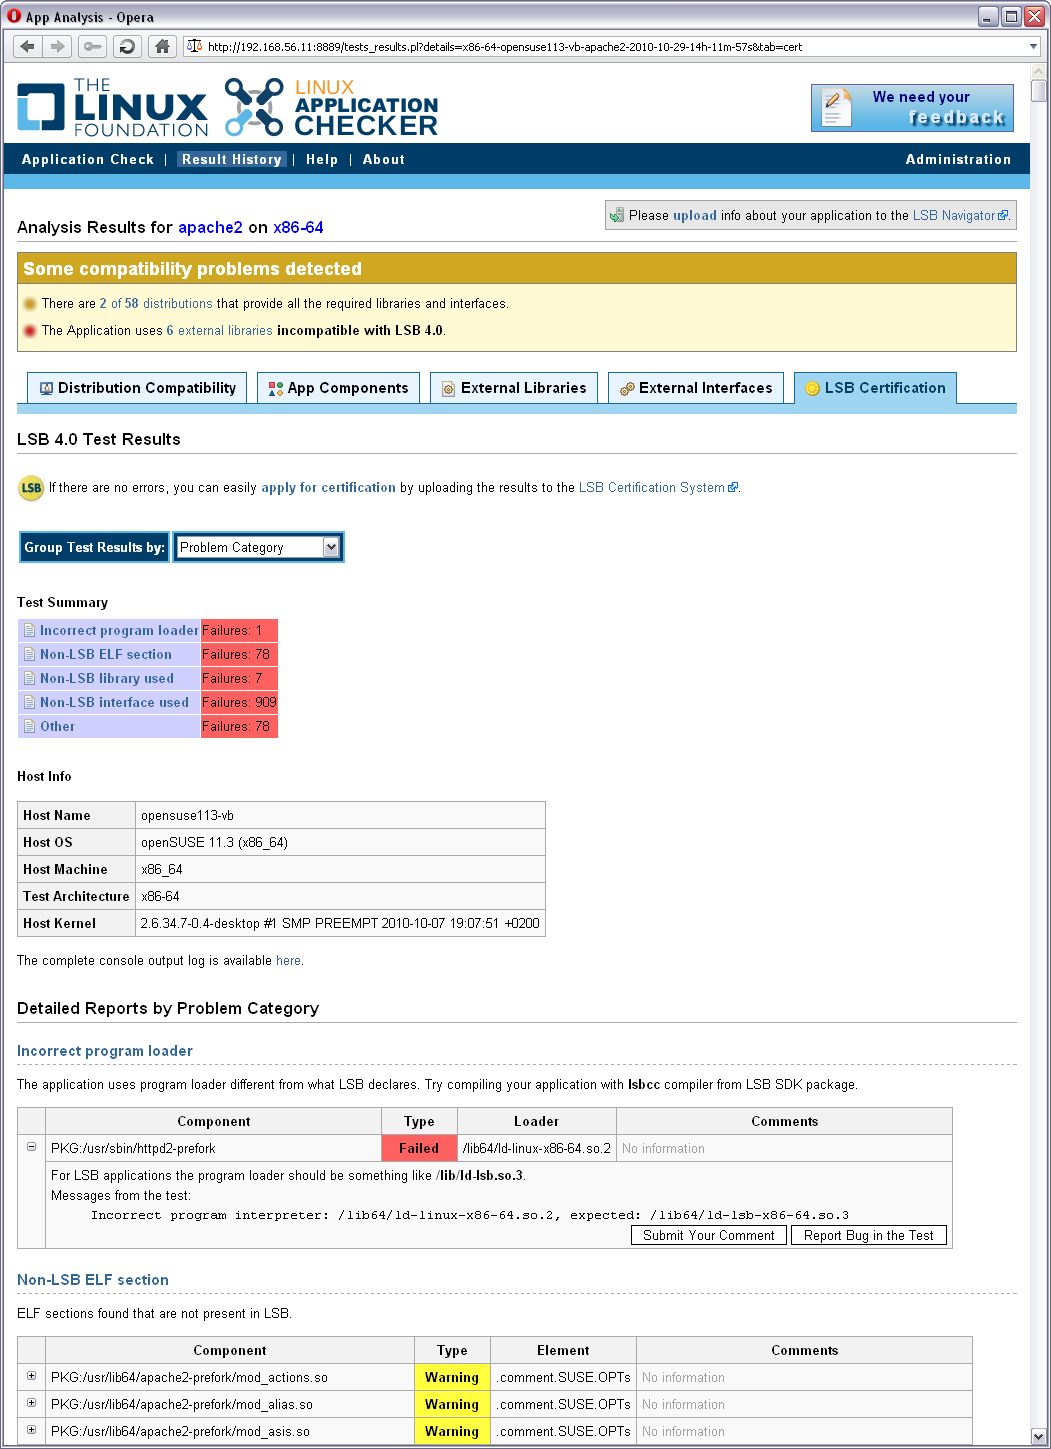
Task: Open address bar history dropdown arrow
Action: [x=1033, y=46]
